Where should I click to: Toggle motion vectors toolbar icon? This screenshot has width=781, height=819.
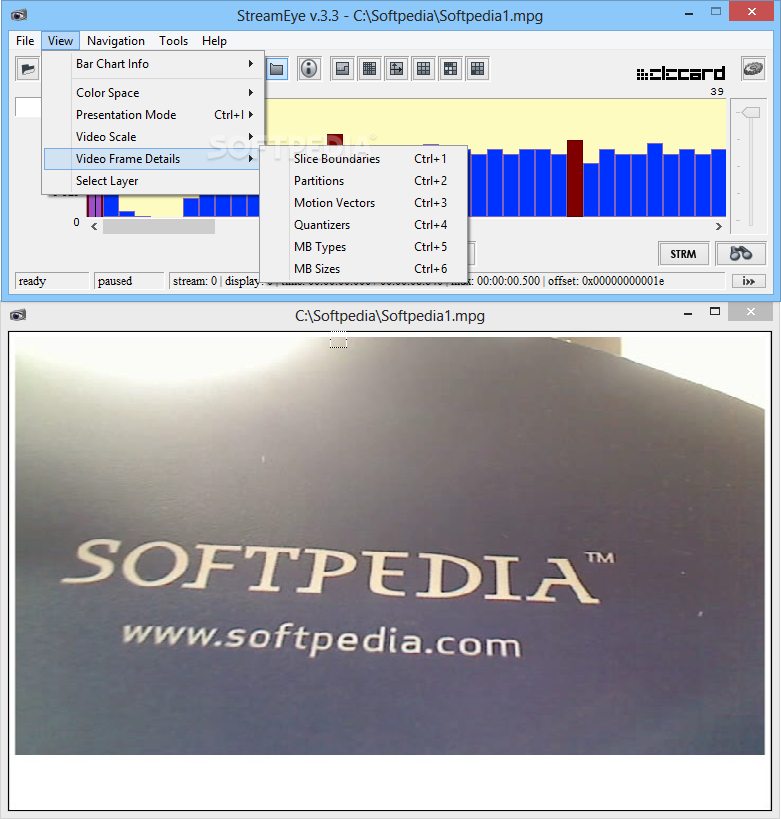397,68
